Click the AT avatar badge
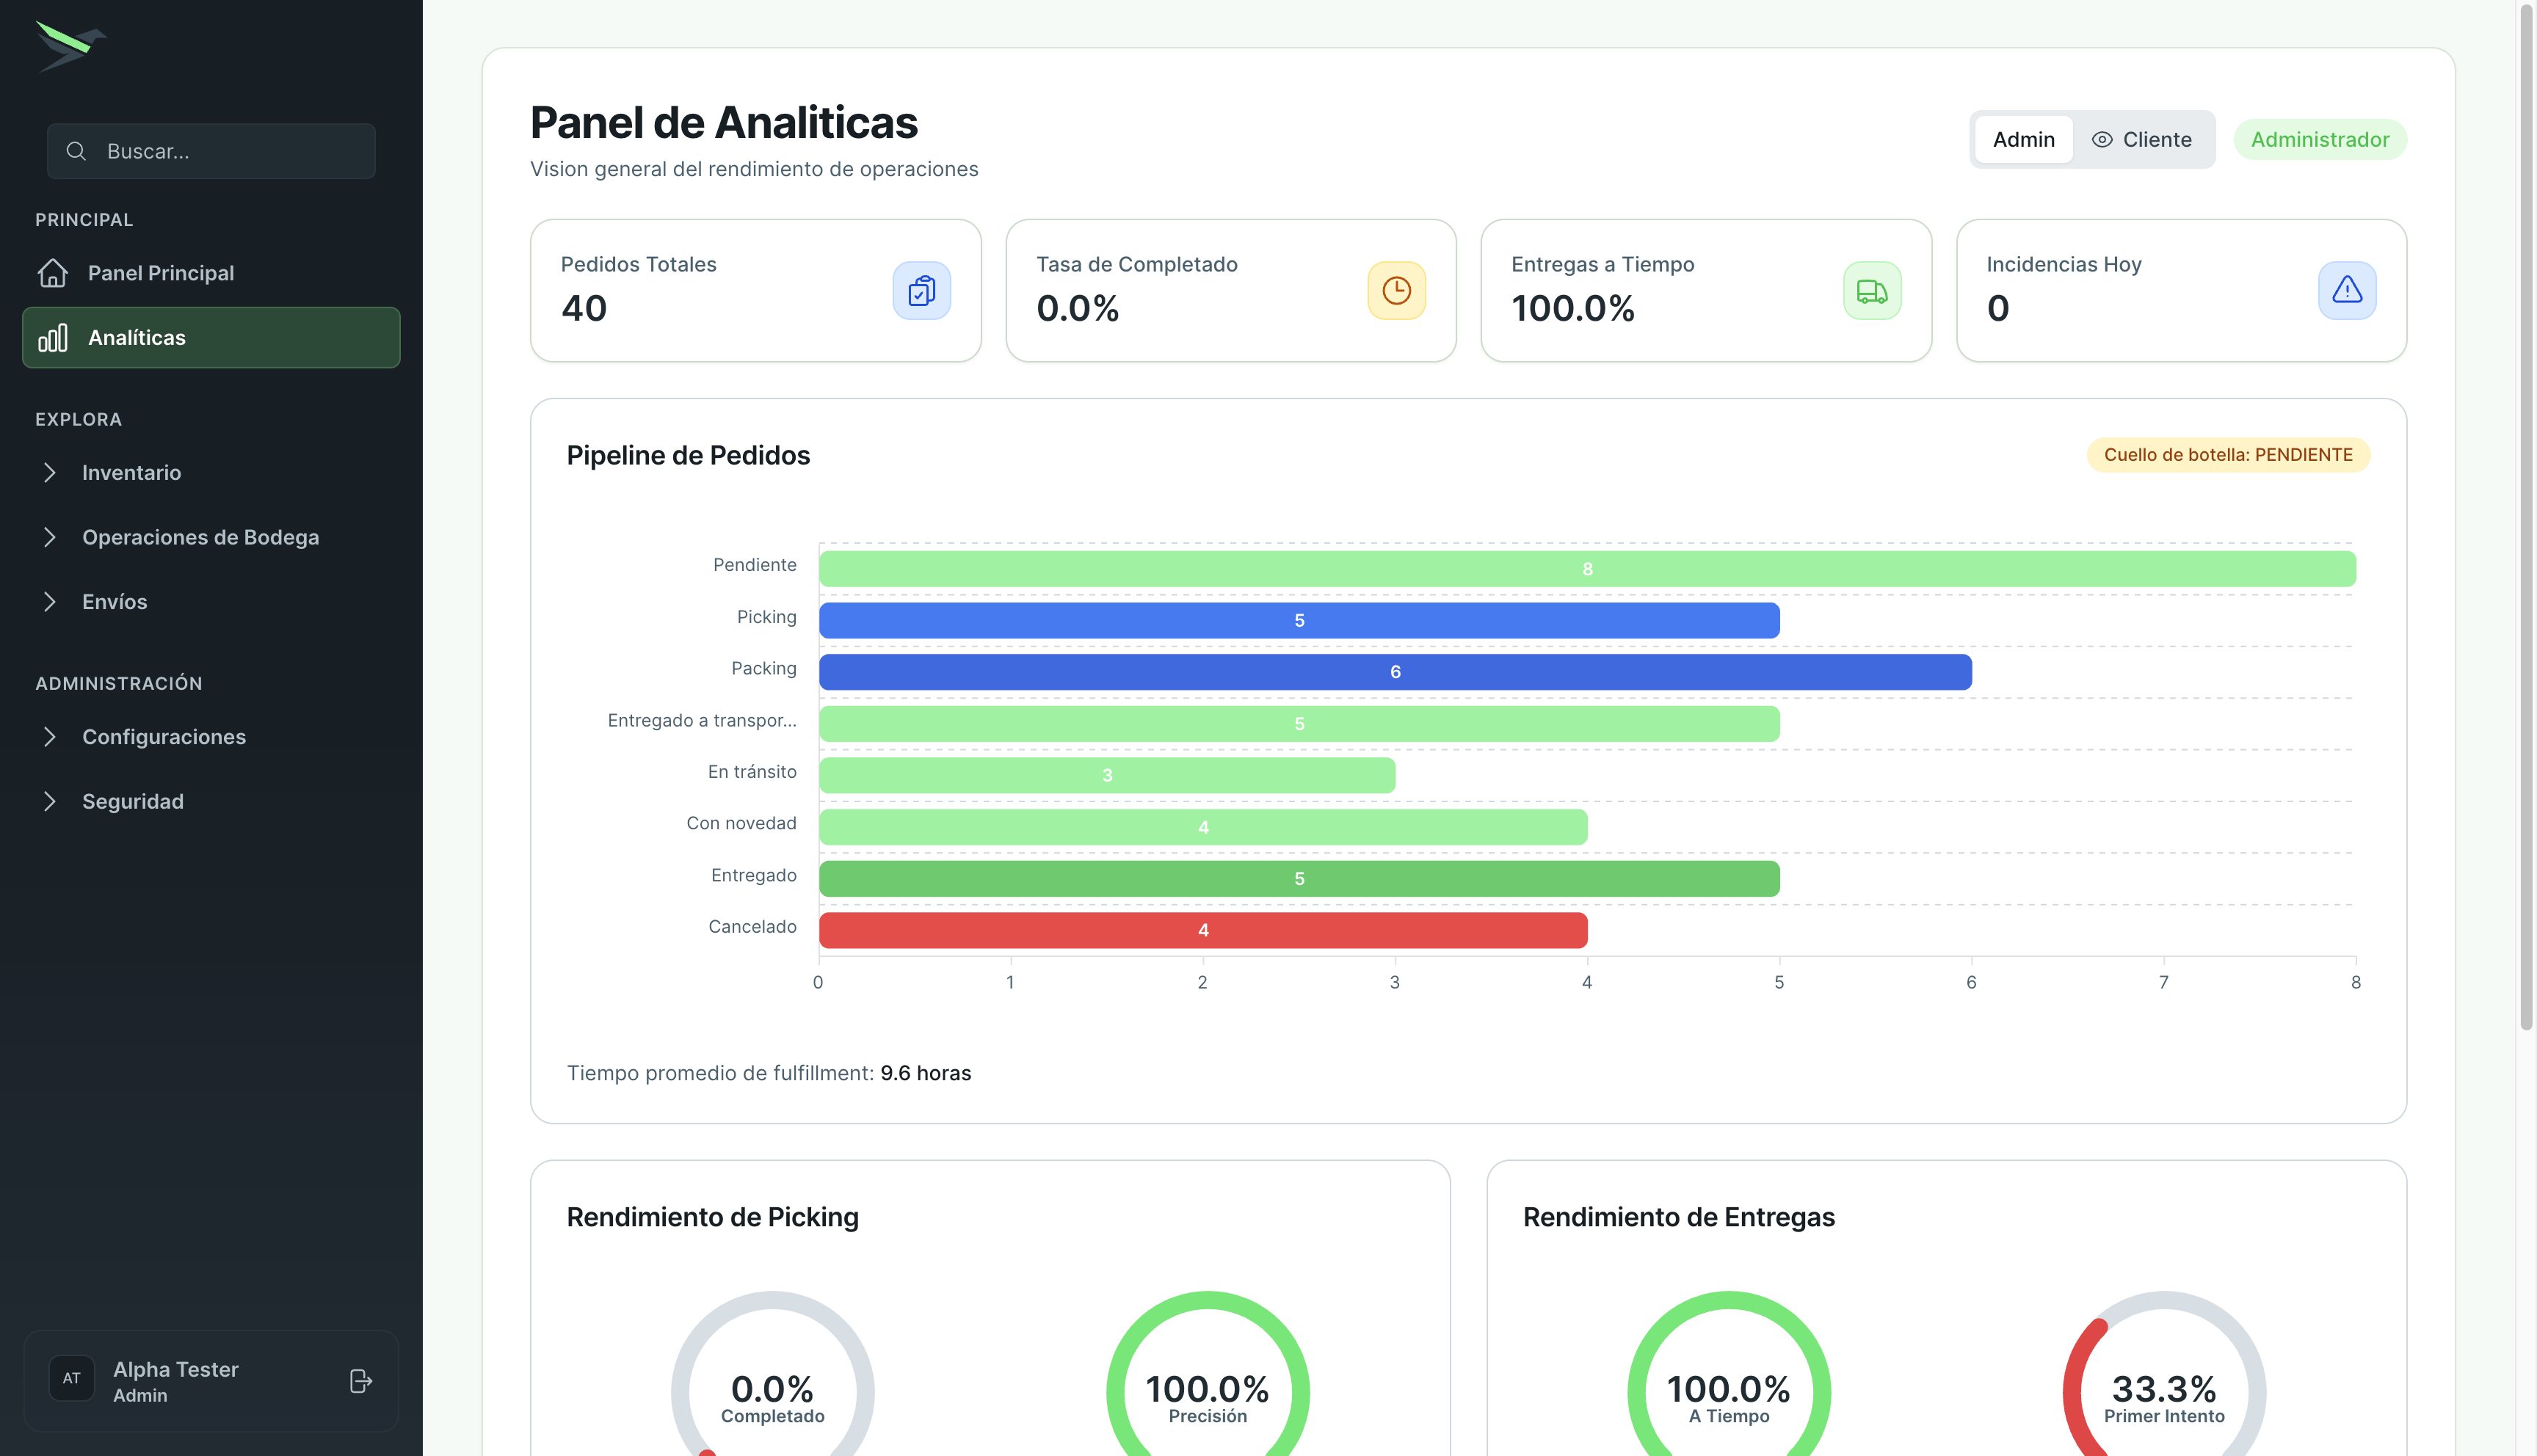 [x=72, y=1379]
